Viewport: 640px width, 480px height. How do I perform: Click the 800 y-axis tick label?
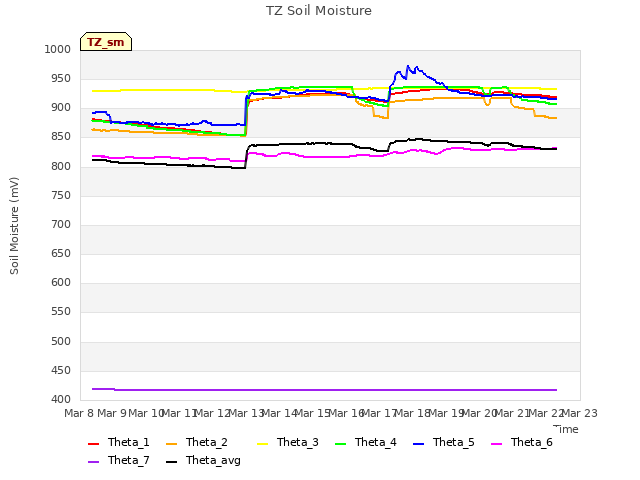[61, 166]
